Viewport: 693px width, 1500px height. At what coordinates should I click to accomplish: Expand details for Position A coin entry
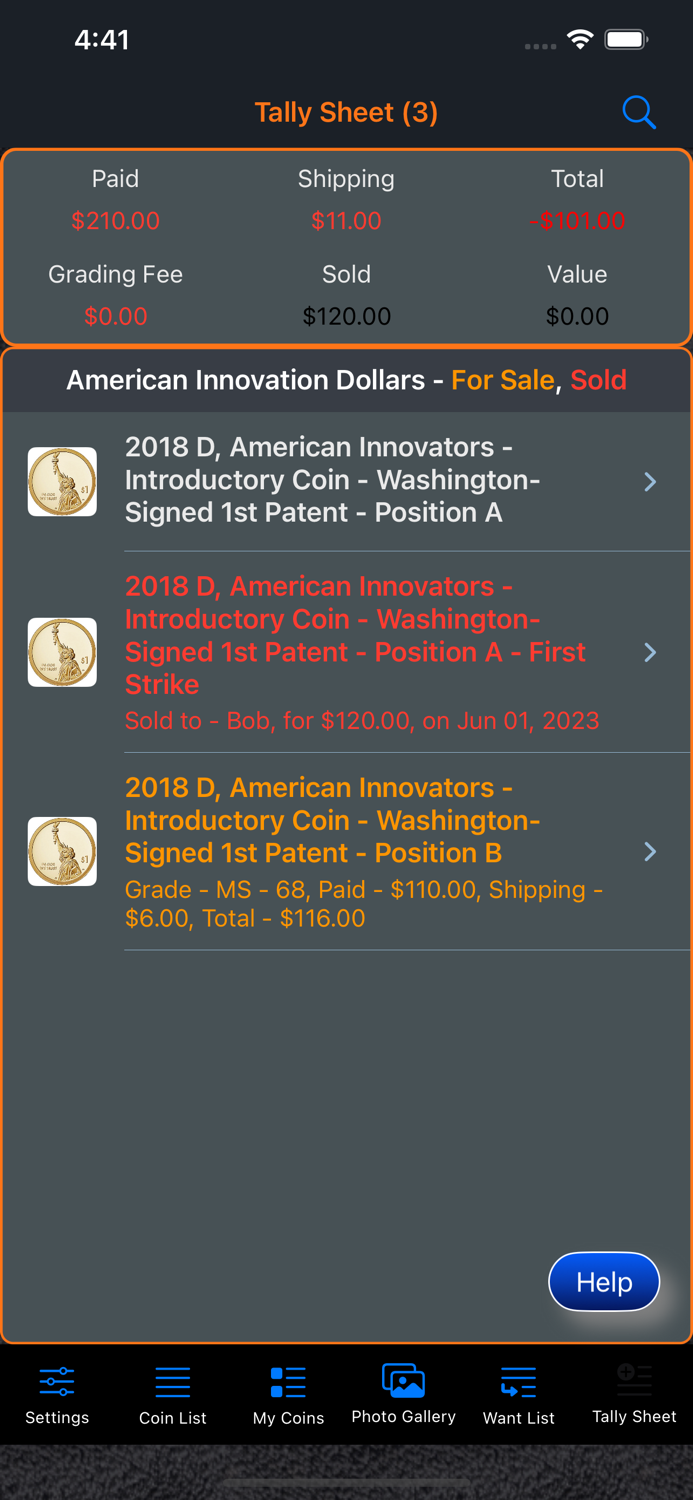tap(651, 482)
